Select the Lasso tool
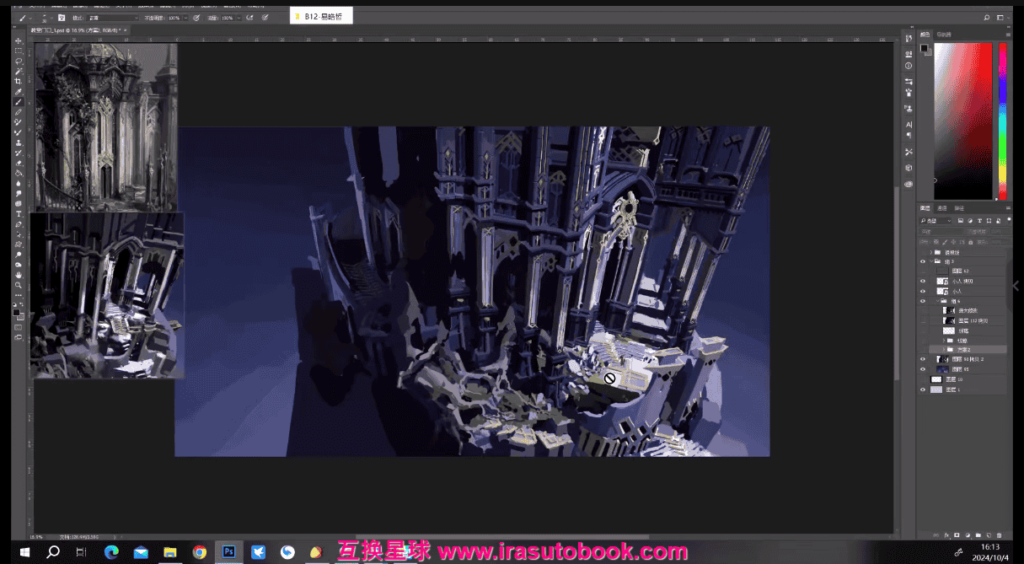Image resolution: width=1024 pixels, height=564 pixels. coord(18,61)
